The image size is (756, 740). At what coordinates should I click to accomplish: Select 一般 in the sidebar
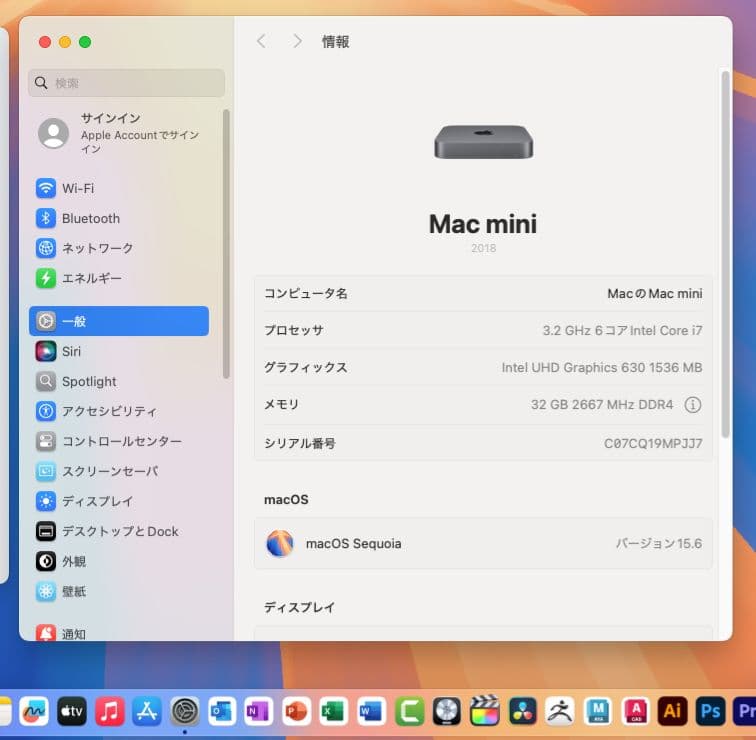[x=119, y=321]
